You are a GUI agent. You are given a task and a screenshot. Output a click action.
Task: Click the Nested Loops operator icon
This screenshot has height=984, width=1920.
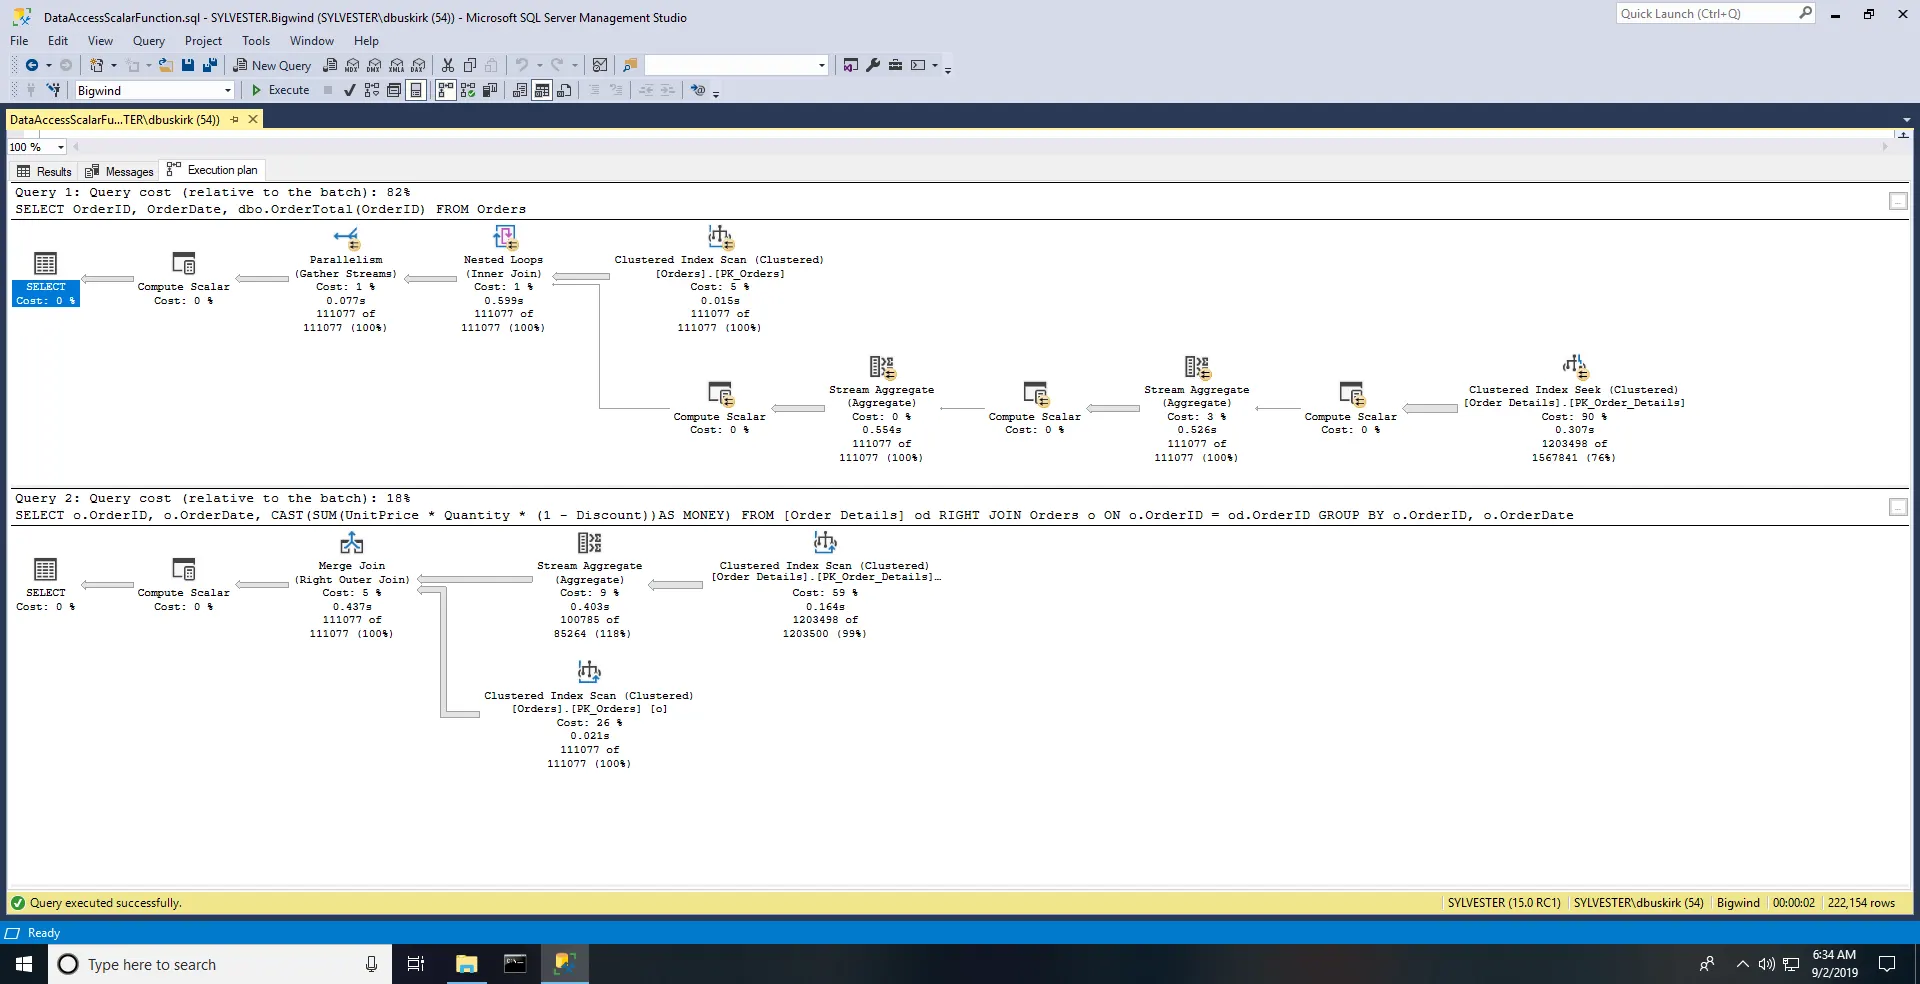tap(505, 238)
